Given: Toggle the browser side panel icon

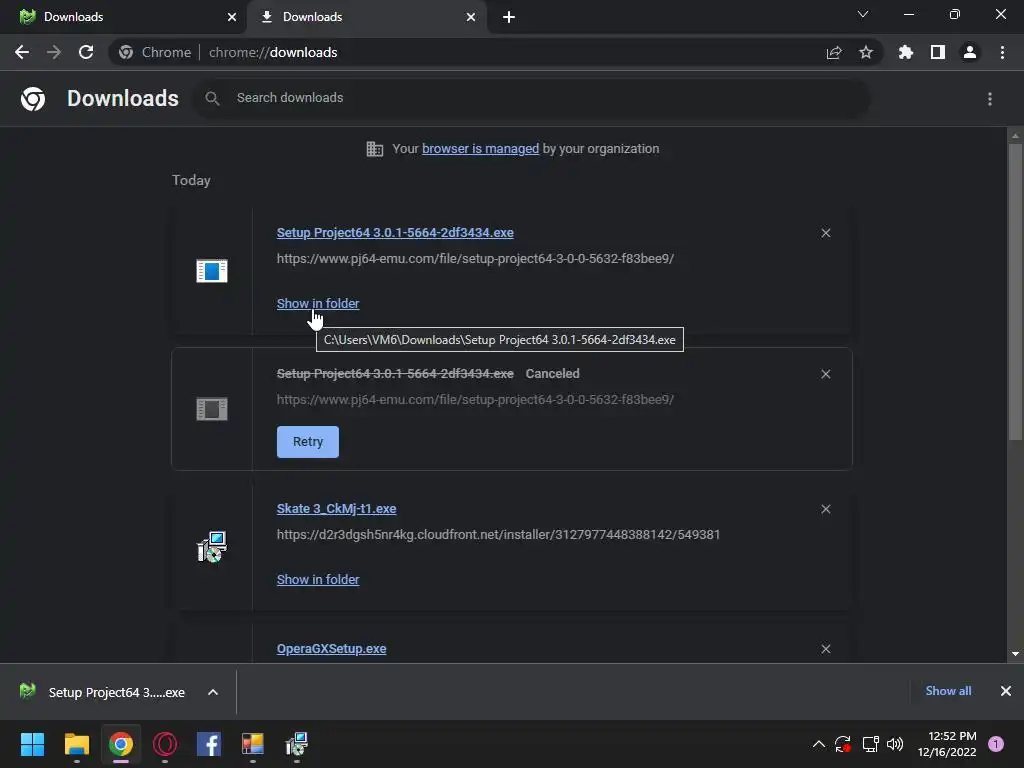Looking at the screenshot, I should [938, 52].
